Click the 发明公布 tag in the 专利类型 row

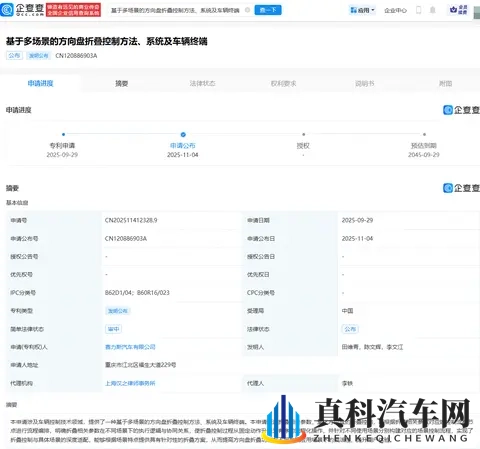tap(118, 311)
